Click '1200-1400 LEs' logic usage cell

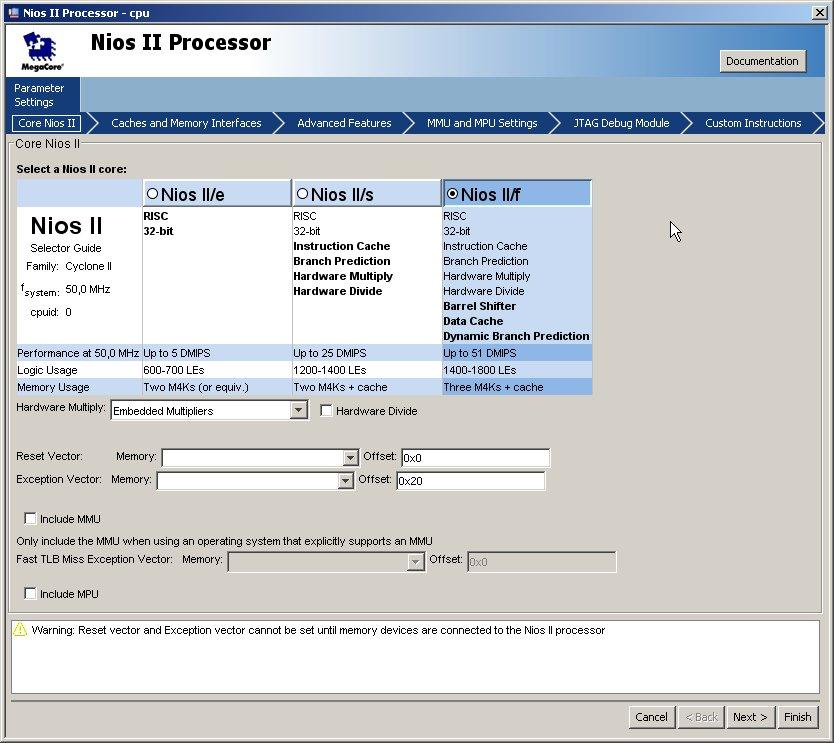[367, 370]
